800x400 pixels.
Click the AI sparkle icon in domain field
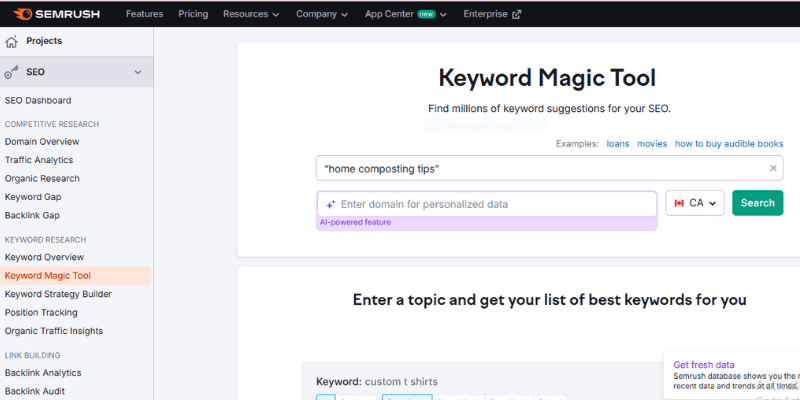point(331,205)
